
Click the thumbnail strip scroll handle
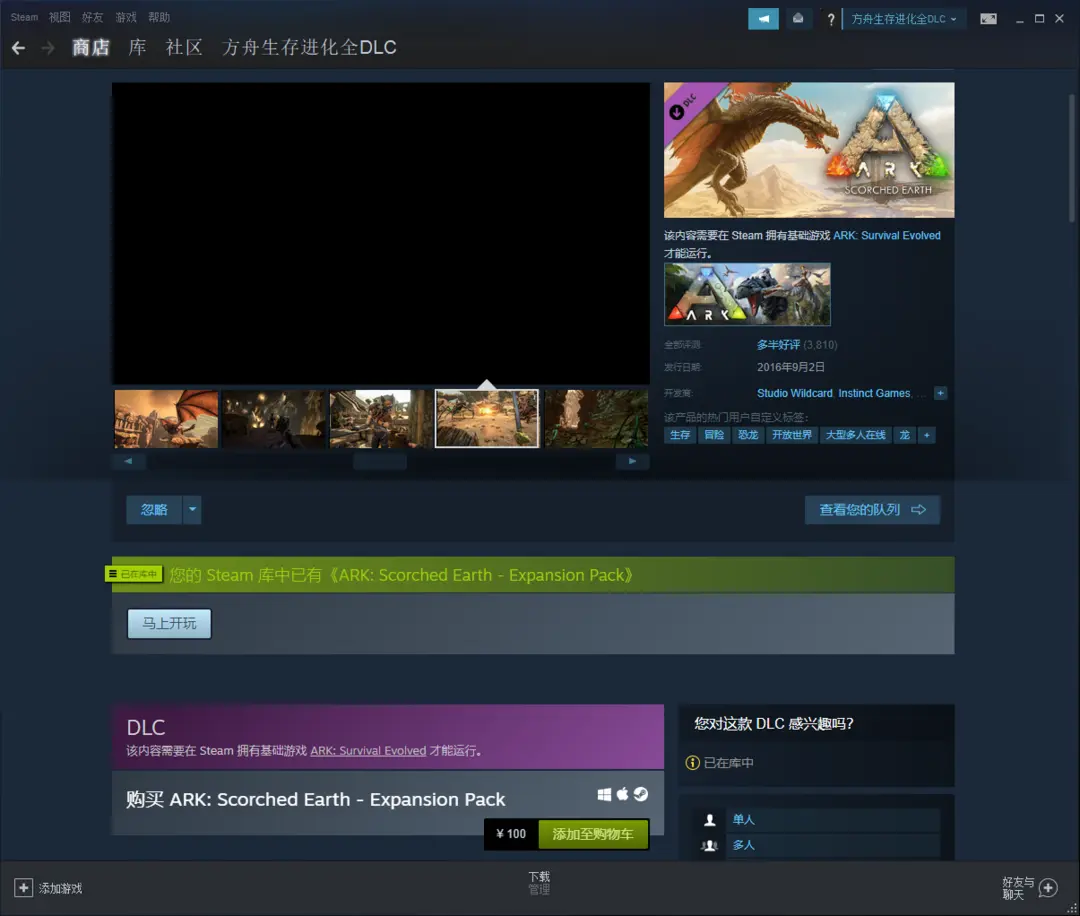click(x=380, y=461)
